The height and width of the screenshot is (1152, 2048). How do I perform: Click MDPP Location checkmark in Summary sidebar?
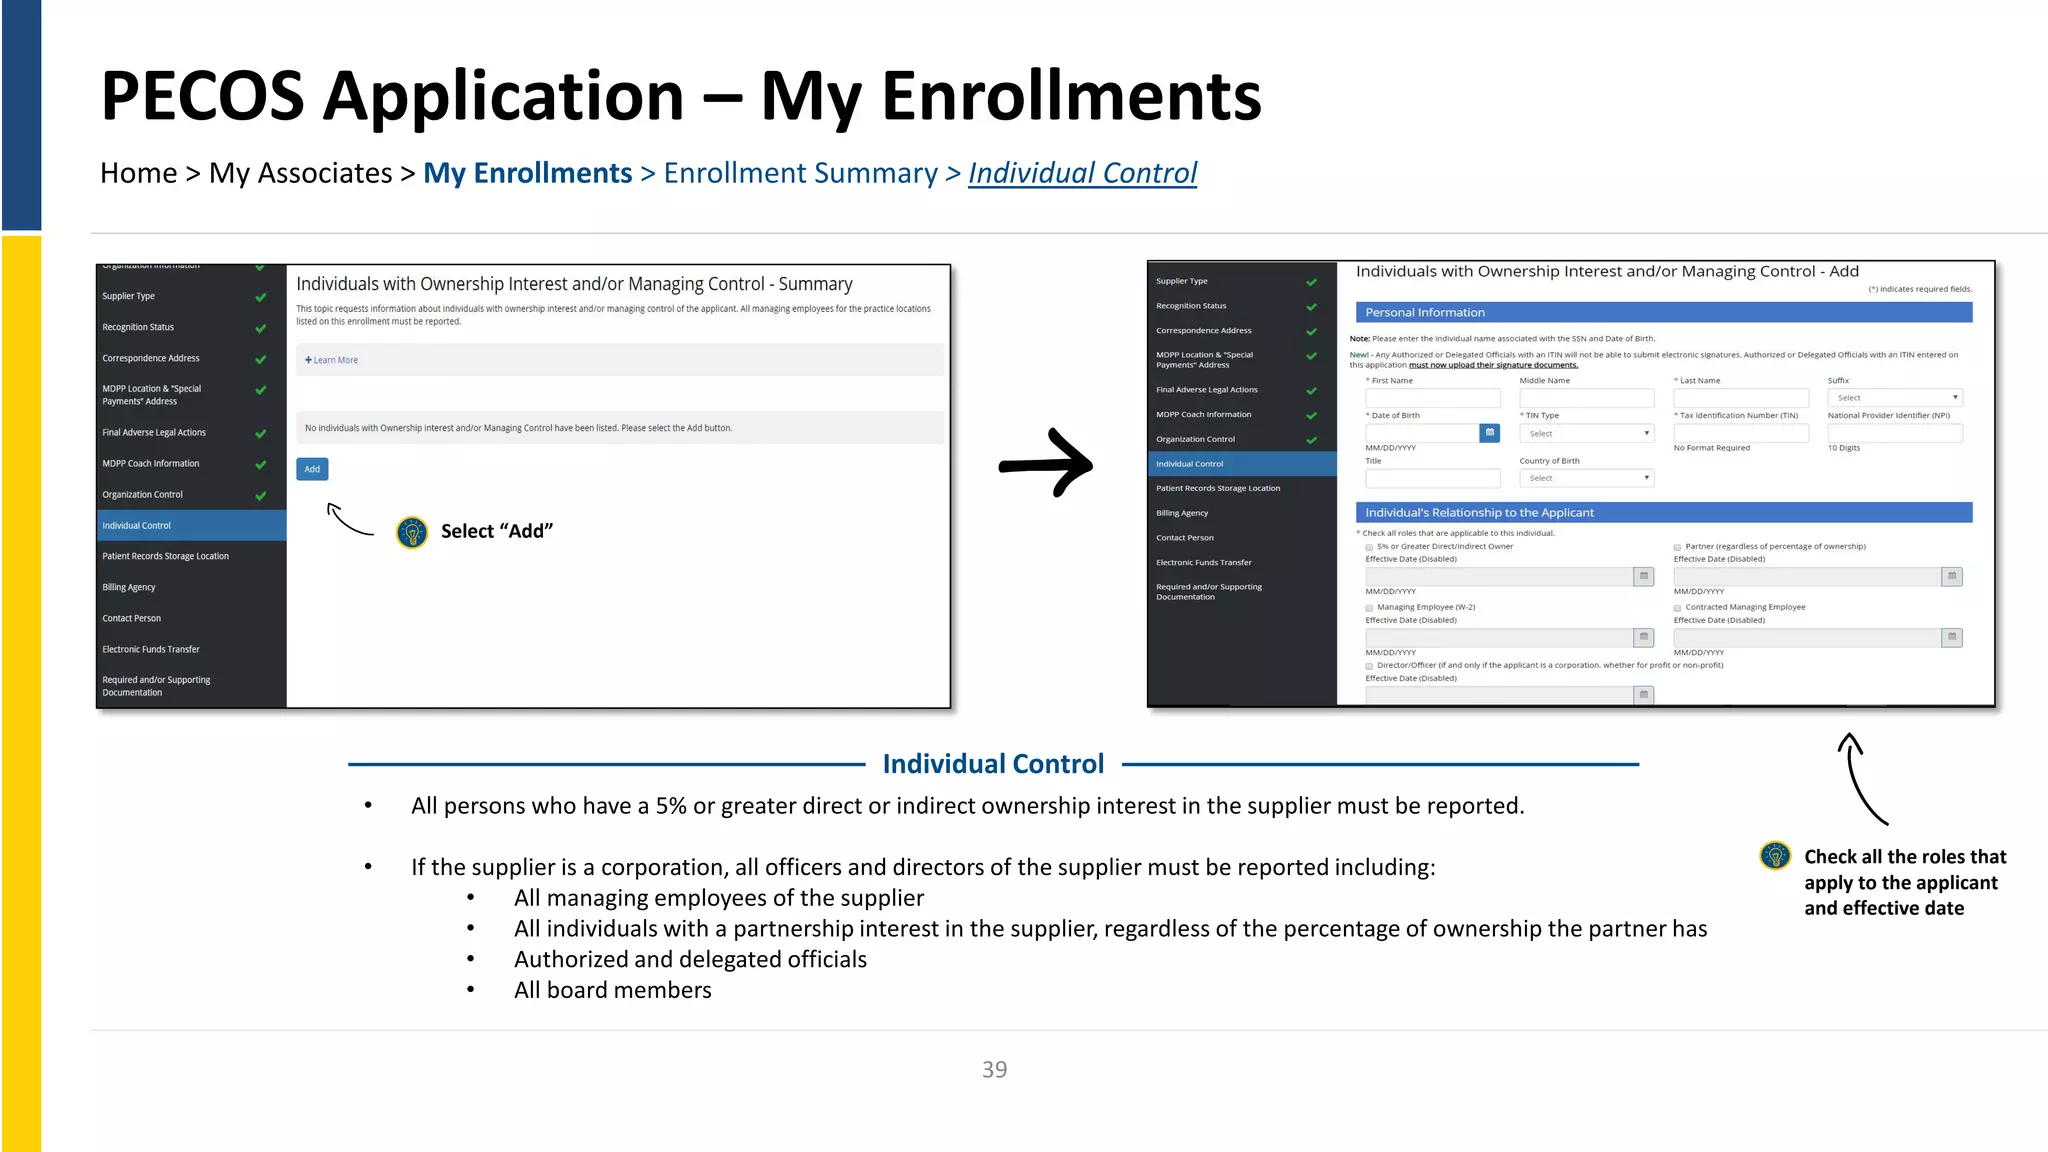coord(261,390)
